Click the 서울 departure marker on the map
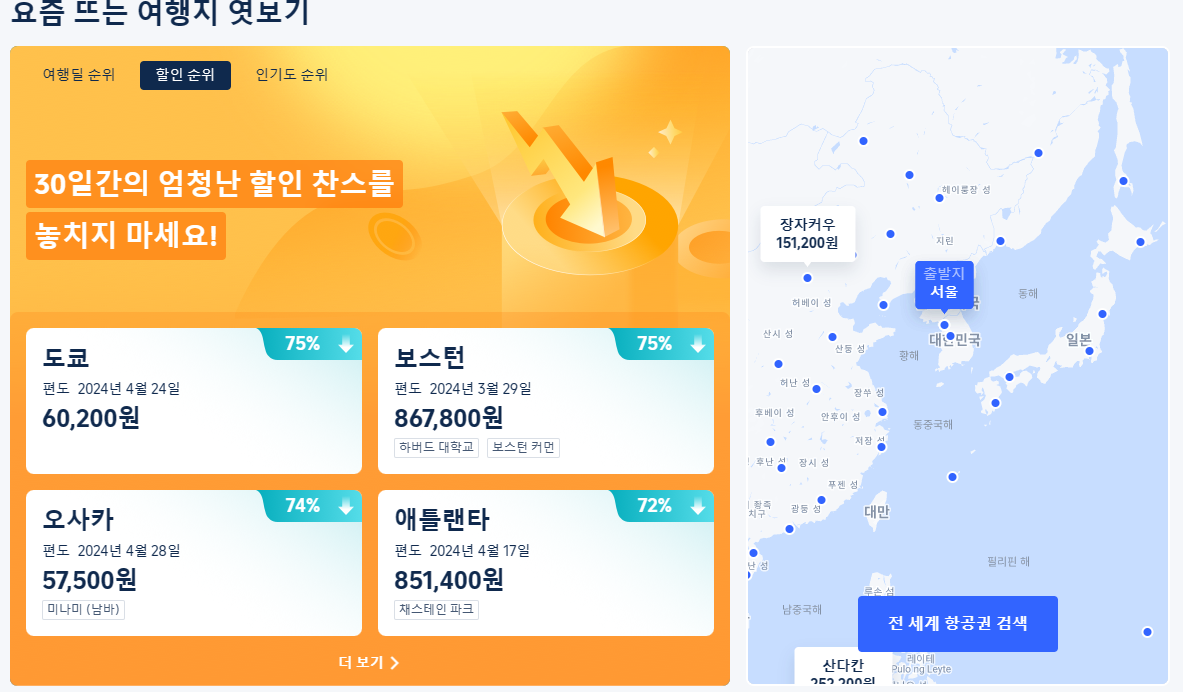The image size is (1183, 692). click(943, 285)
